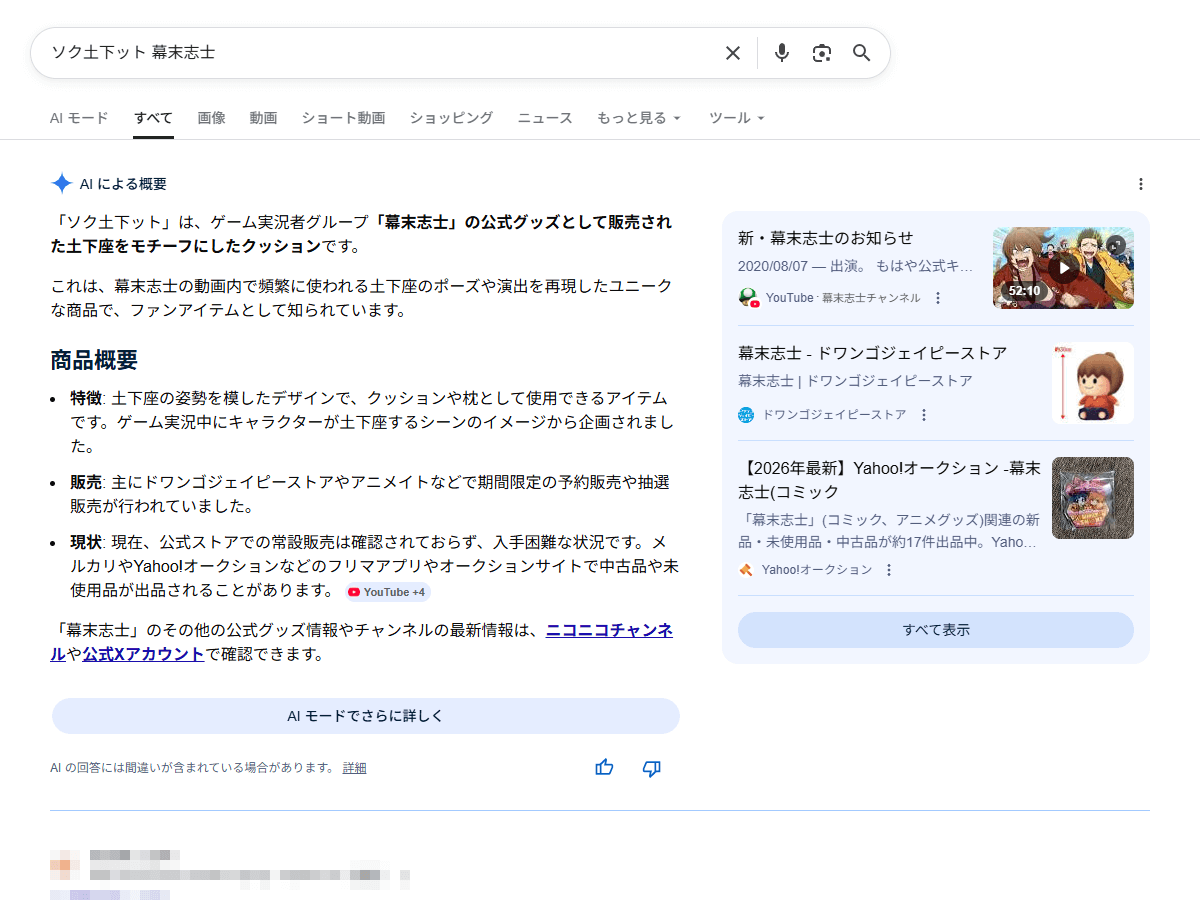This screenshot has width=1200, height=900.
Task: Expand the もっと見る dropdown
Action: click(639, 118)
